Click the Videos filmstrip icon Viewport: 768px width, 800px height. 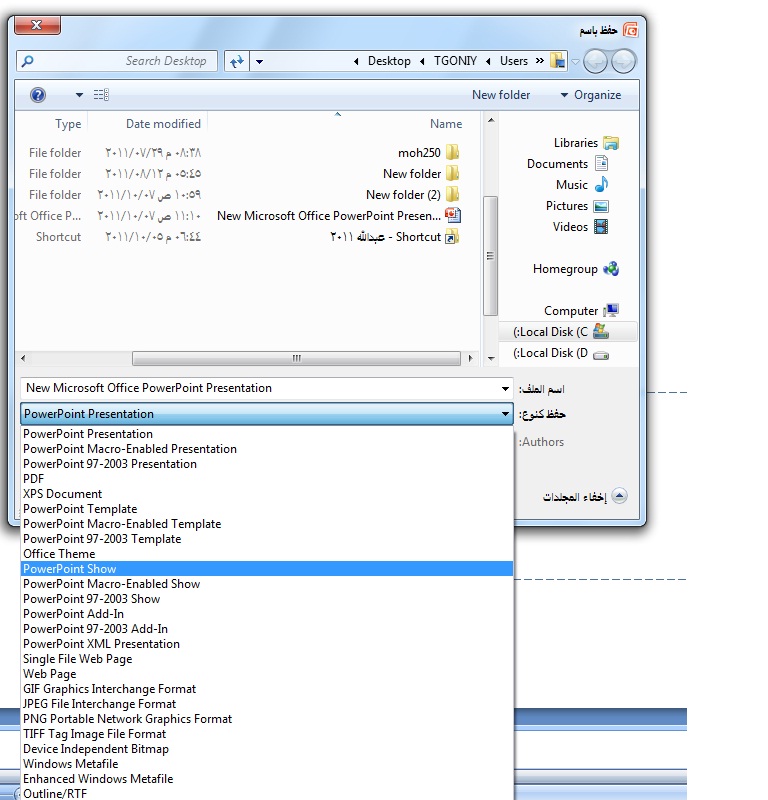click(x=602, y=227)
